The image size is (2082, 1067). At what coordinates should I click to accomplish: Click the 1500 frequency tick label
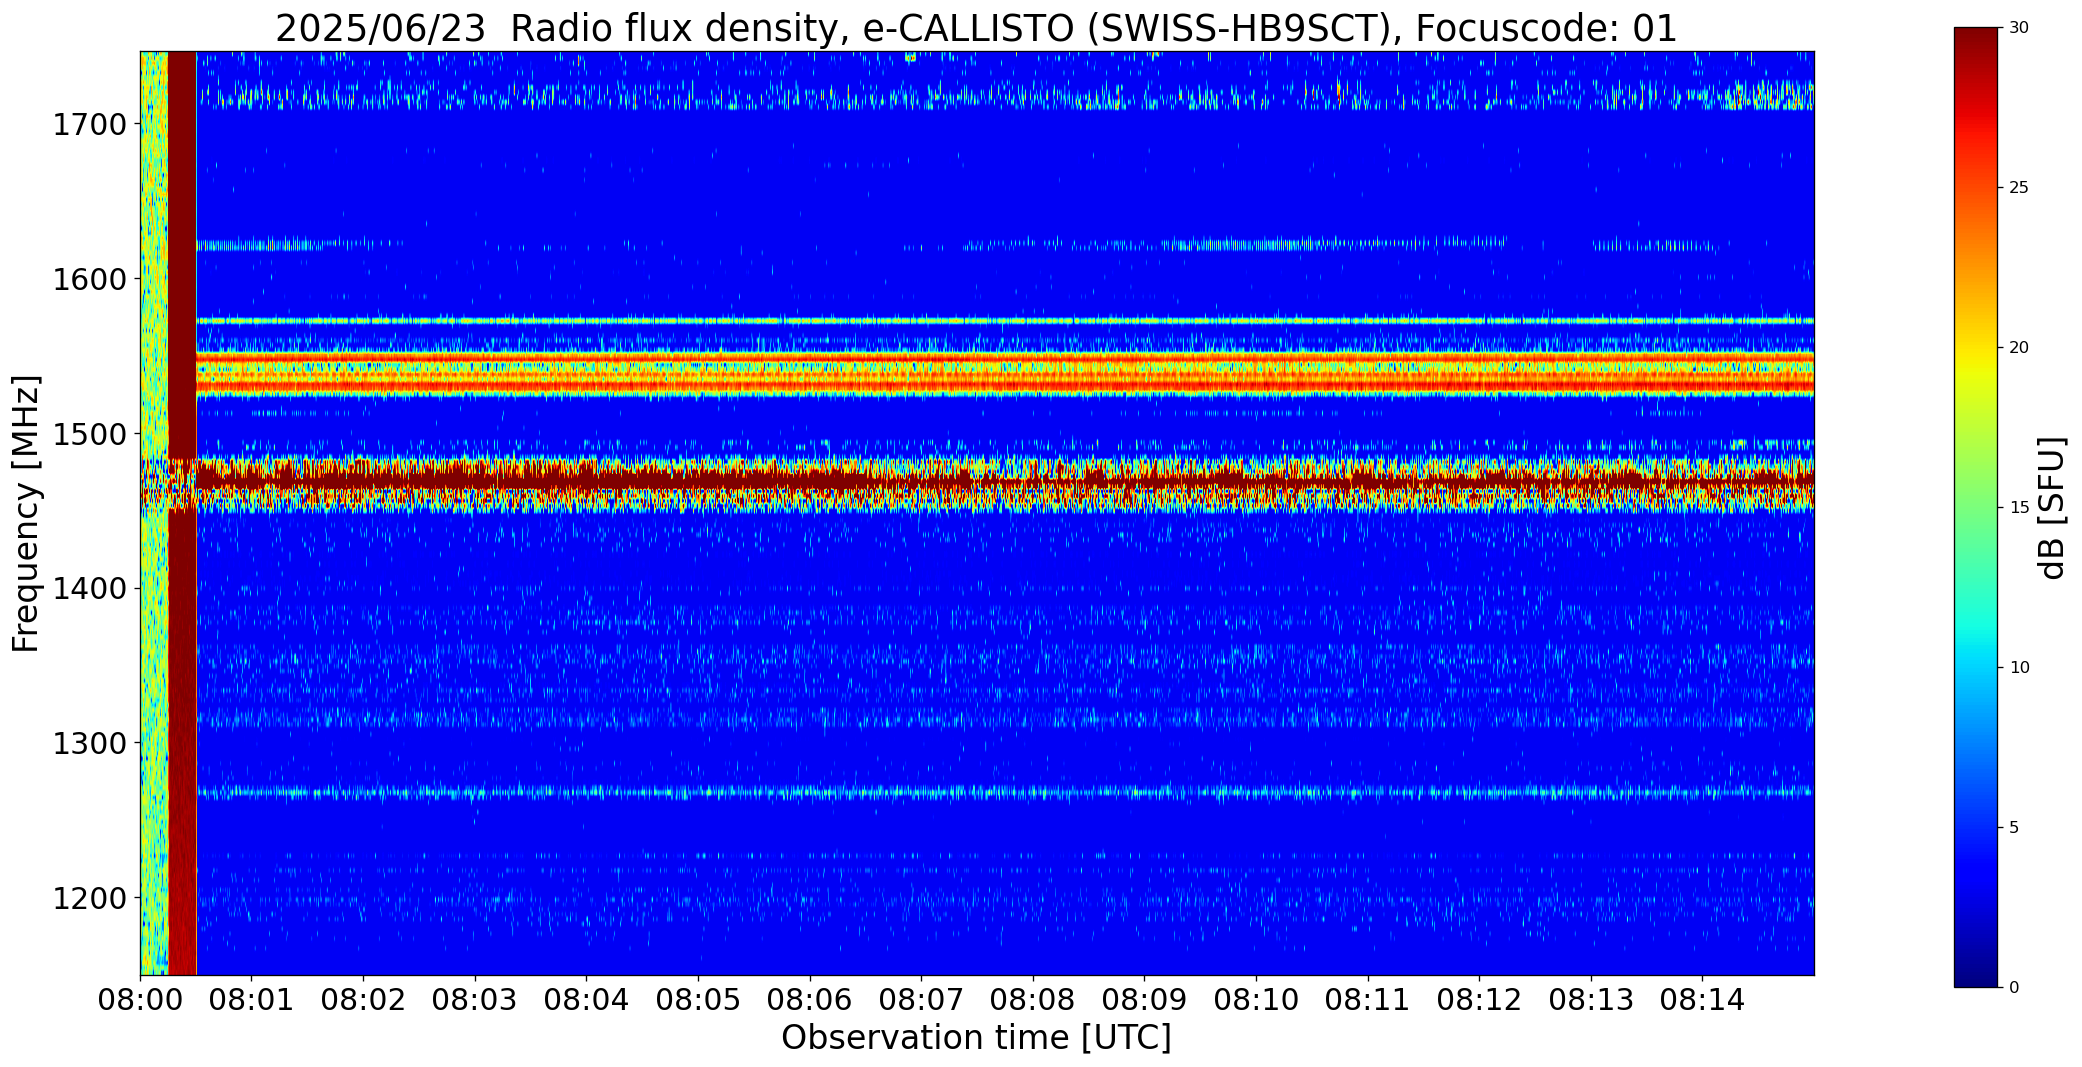(89, 434)
